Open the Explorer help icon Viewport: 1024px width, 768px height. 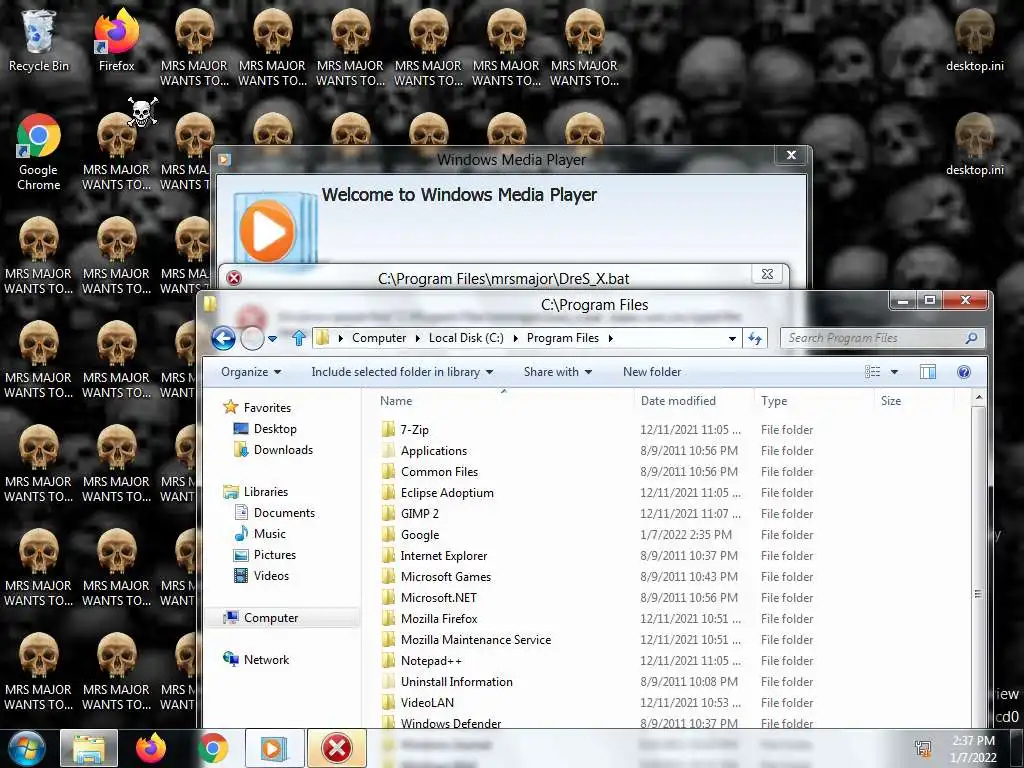[963, 372]
